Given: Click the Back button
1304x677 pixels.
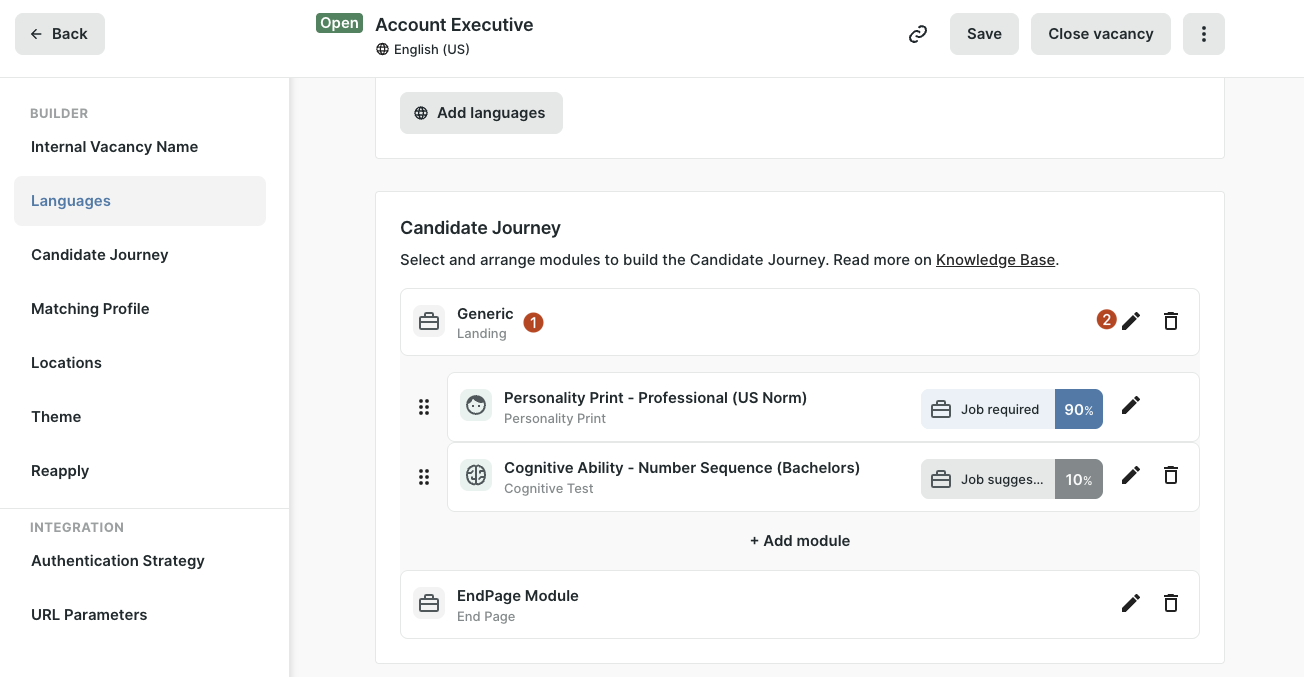Looking at the screenshot, I should pyautogui.click(x=60, y=34).
